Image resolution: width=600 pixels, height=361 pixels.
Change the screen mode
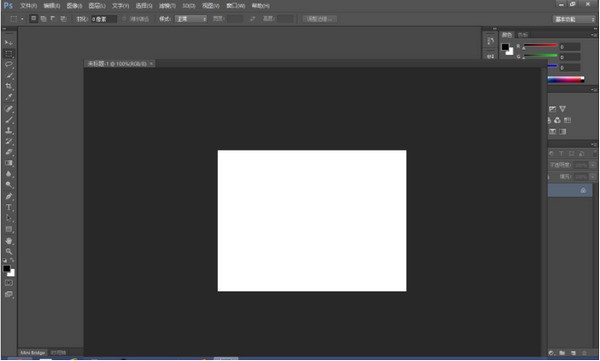coord(8,294)
